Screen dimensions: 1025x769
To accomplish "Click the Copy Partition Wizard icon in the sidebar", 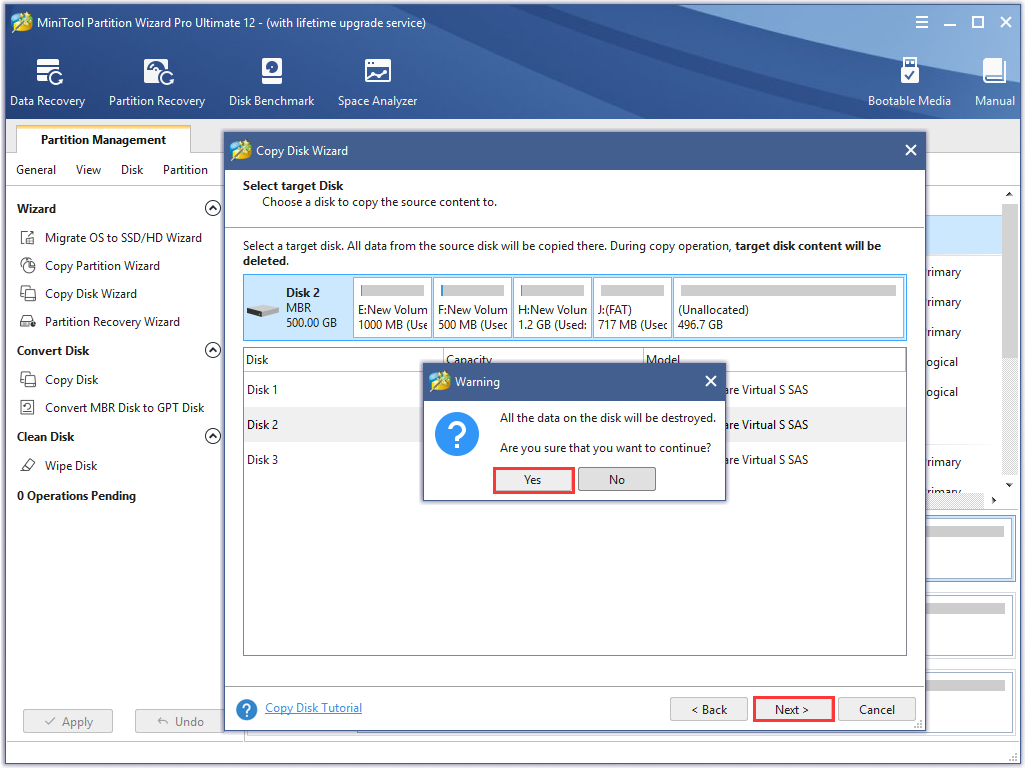I will coord(27,265).
